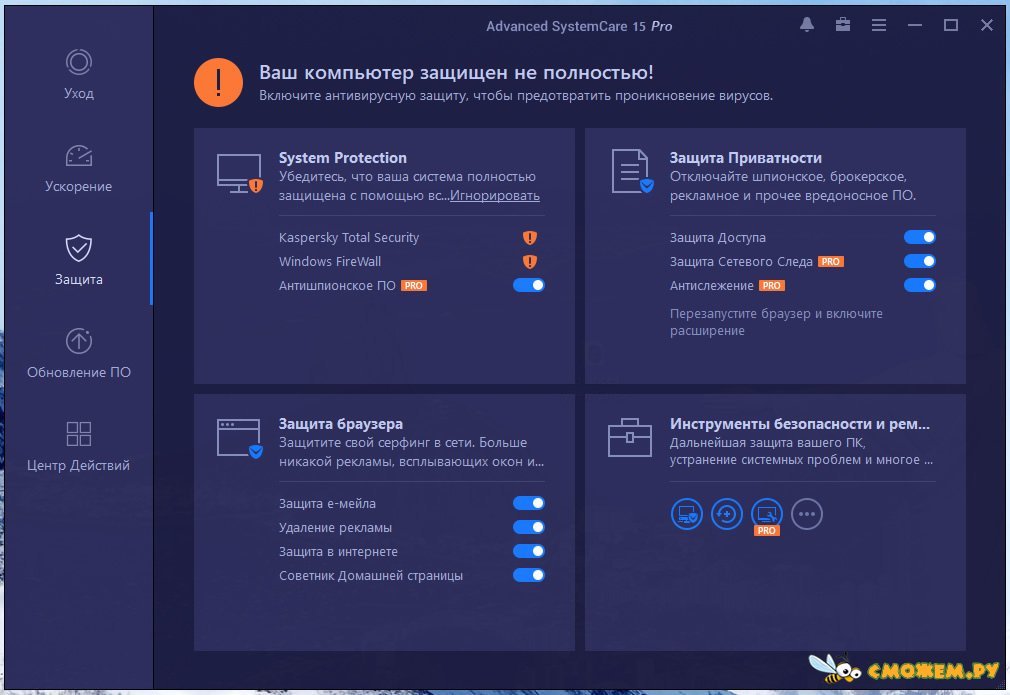1010x695 pixels.
Task: Open the Защита браузера section title
Action: pos(341,424)
